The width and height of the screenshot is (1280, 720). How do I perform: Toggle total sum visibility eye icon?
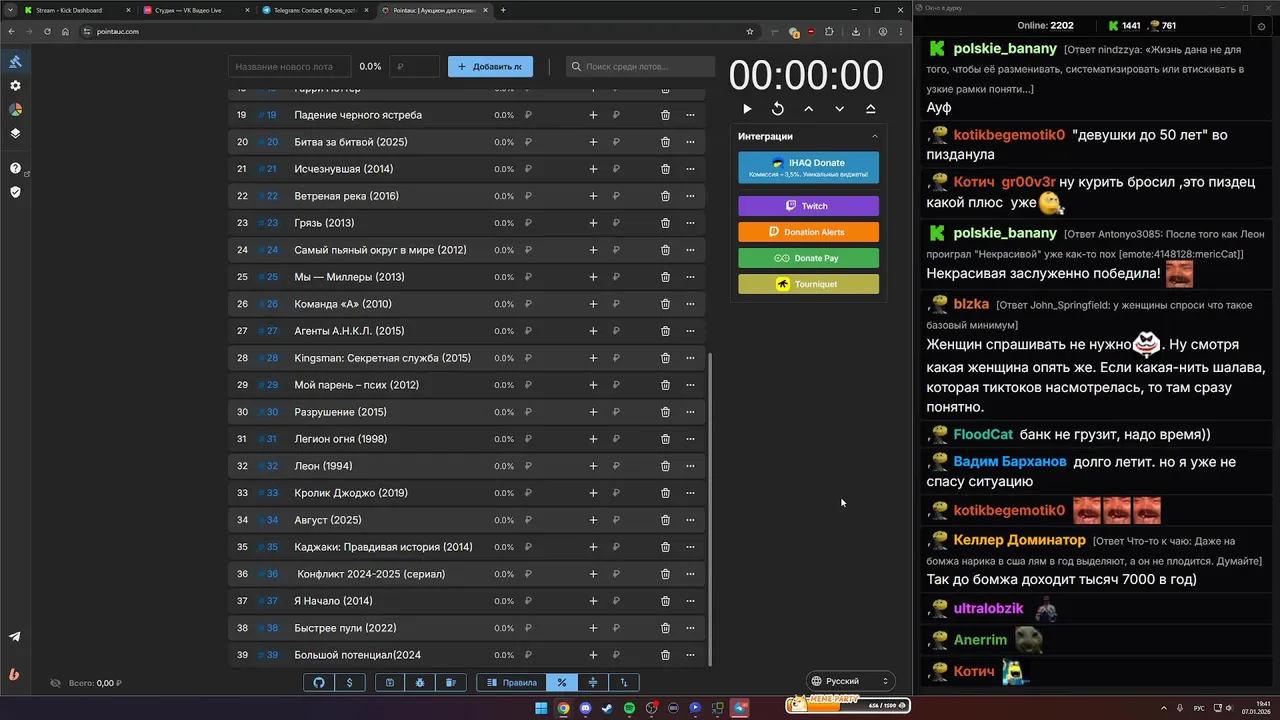pyautogui.click(x=56, y=683)
